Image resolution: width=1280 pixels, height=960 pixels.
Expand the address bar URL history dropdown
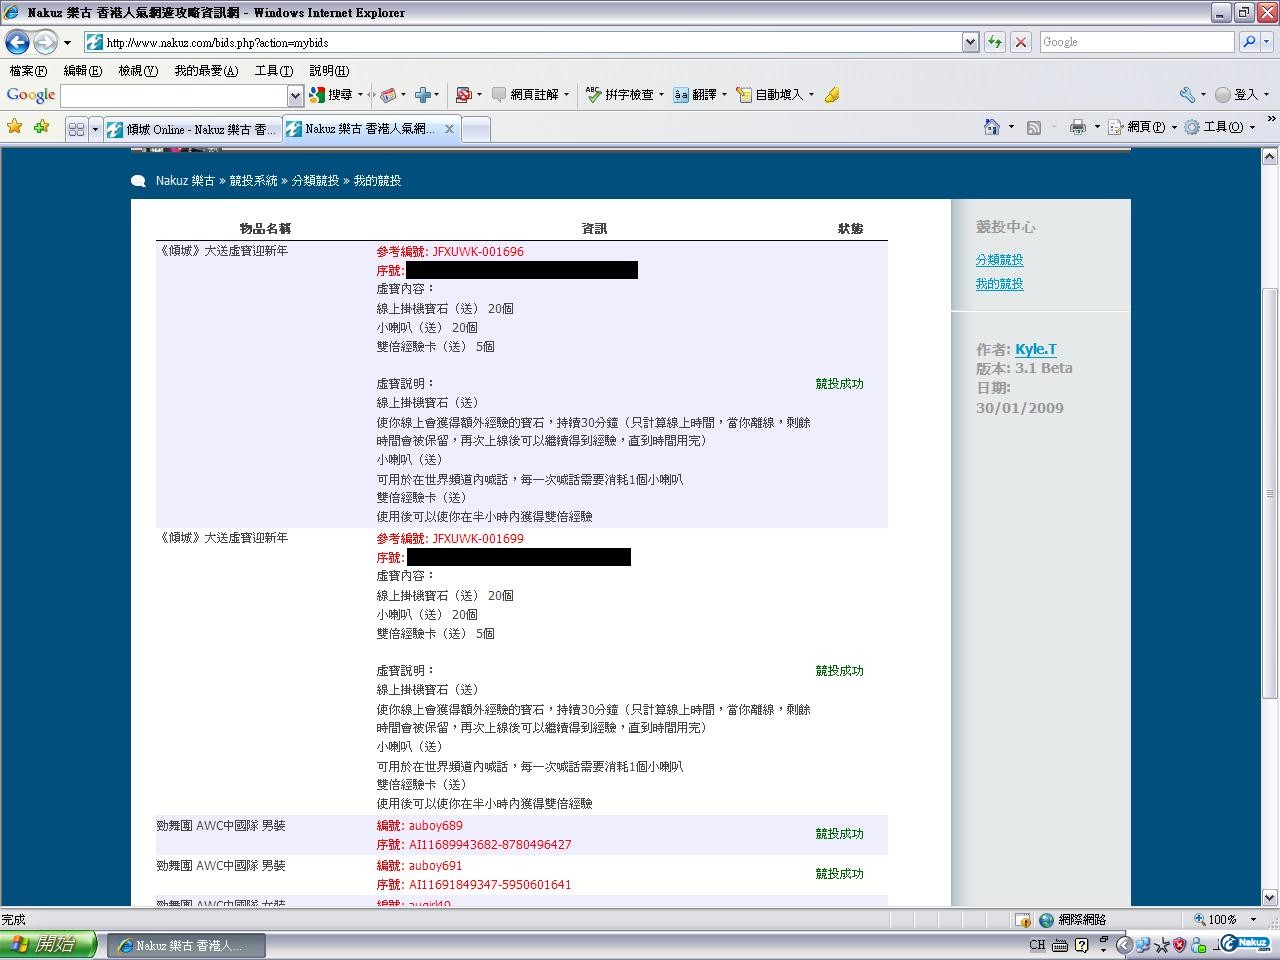pyautogui.click(x=970, y=42)
